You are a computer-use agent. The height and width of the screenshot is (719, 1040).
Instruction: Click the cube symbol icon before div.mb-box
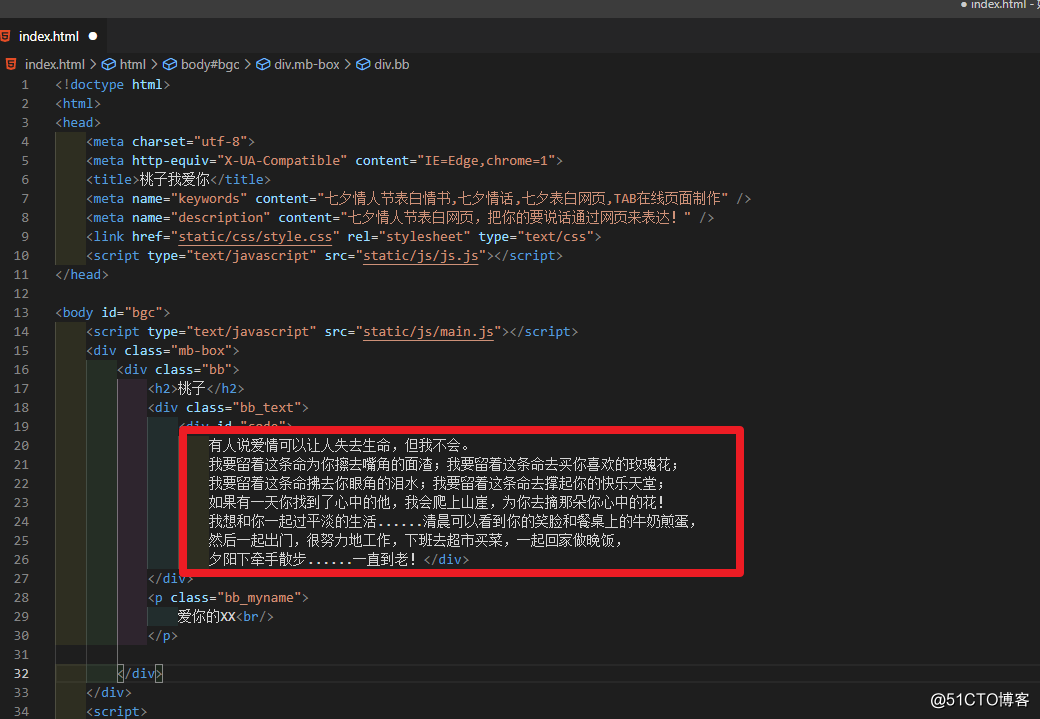click(x=263, y=64)
